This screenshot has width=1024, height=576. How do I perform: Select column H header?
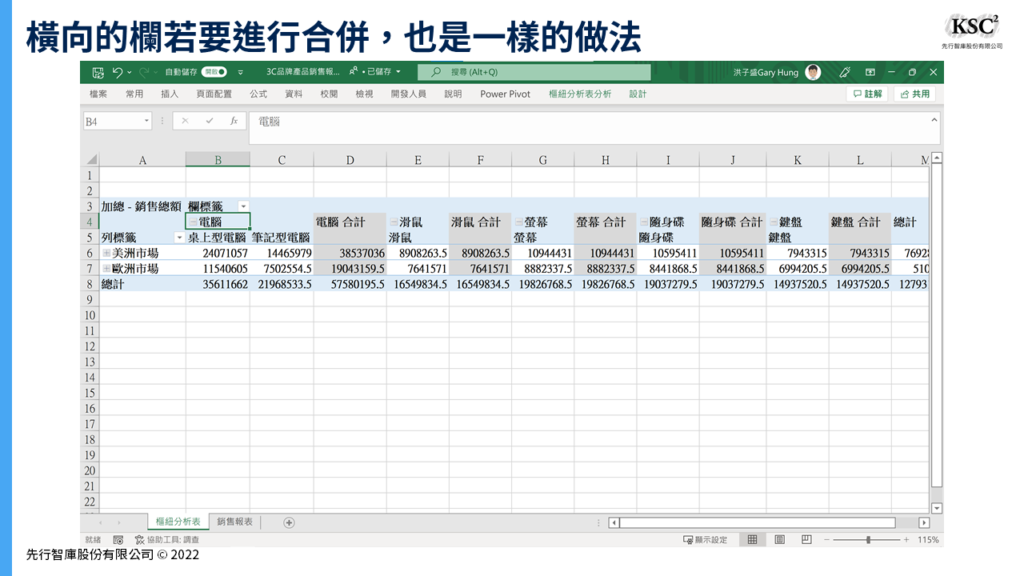pyautogui.click(x=605, y=159)
